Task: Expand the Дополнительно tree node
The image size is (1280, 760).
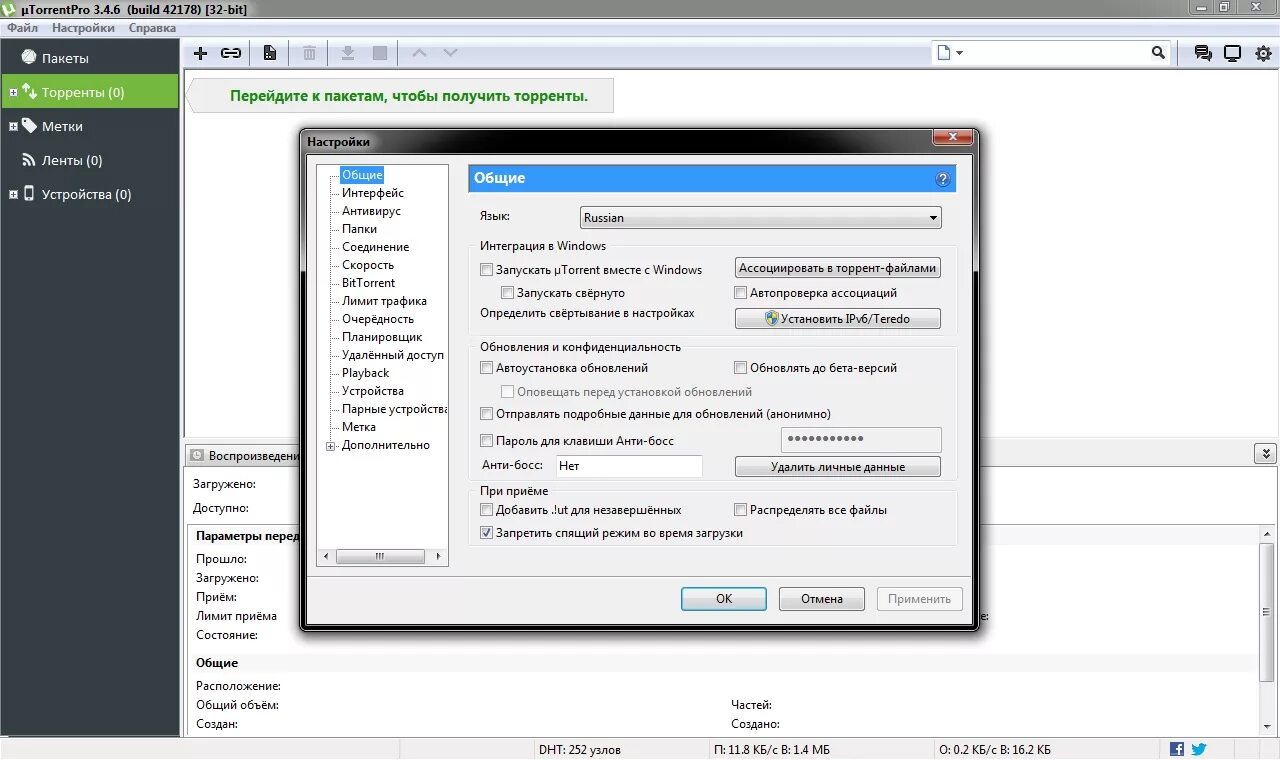Action: point(331,446)
